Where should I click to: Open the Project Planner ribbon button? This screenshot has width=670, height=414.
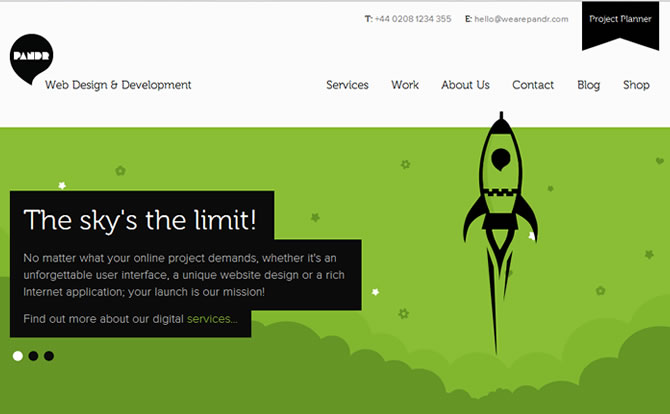[620, 20]
